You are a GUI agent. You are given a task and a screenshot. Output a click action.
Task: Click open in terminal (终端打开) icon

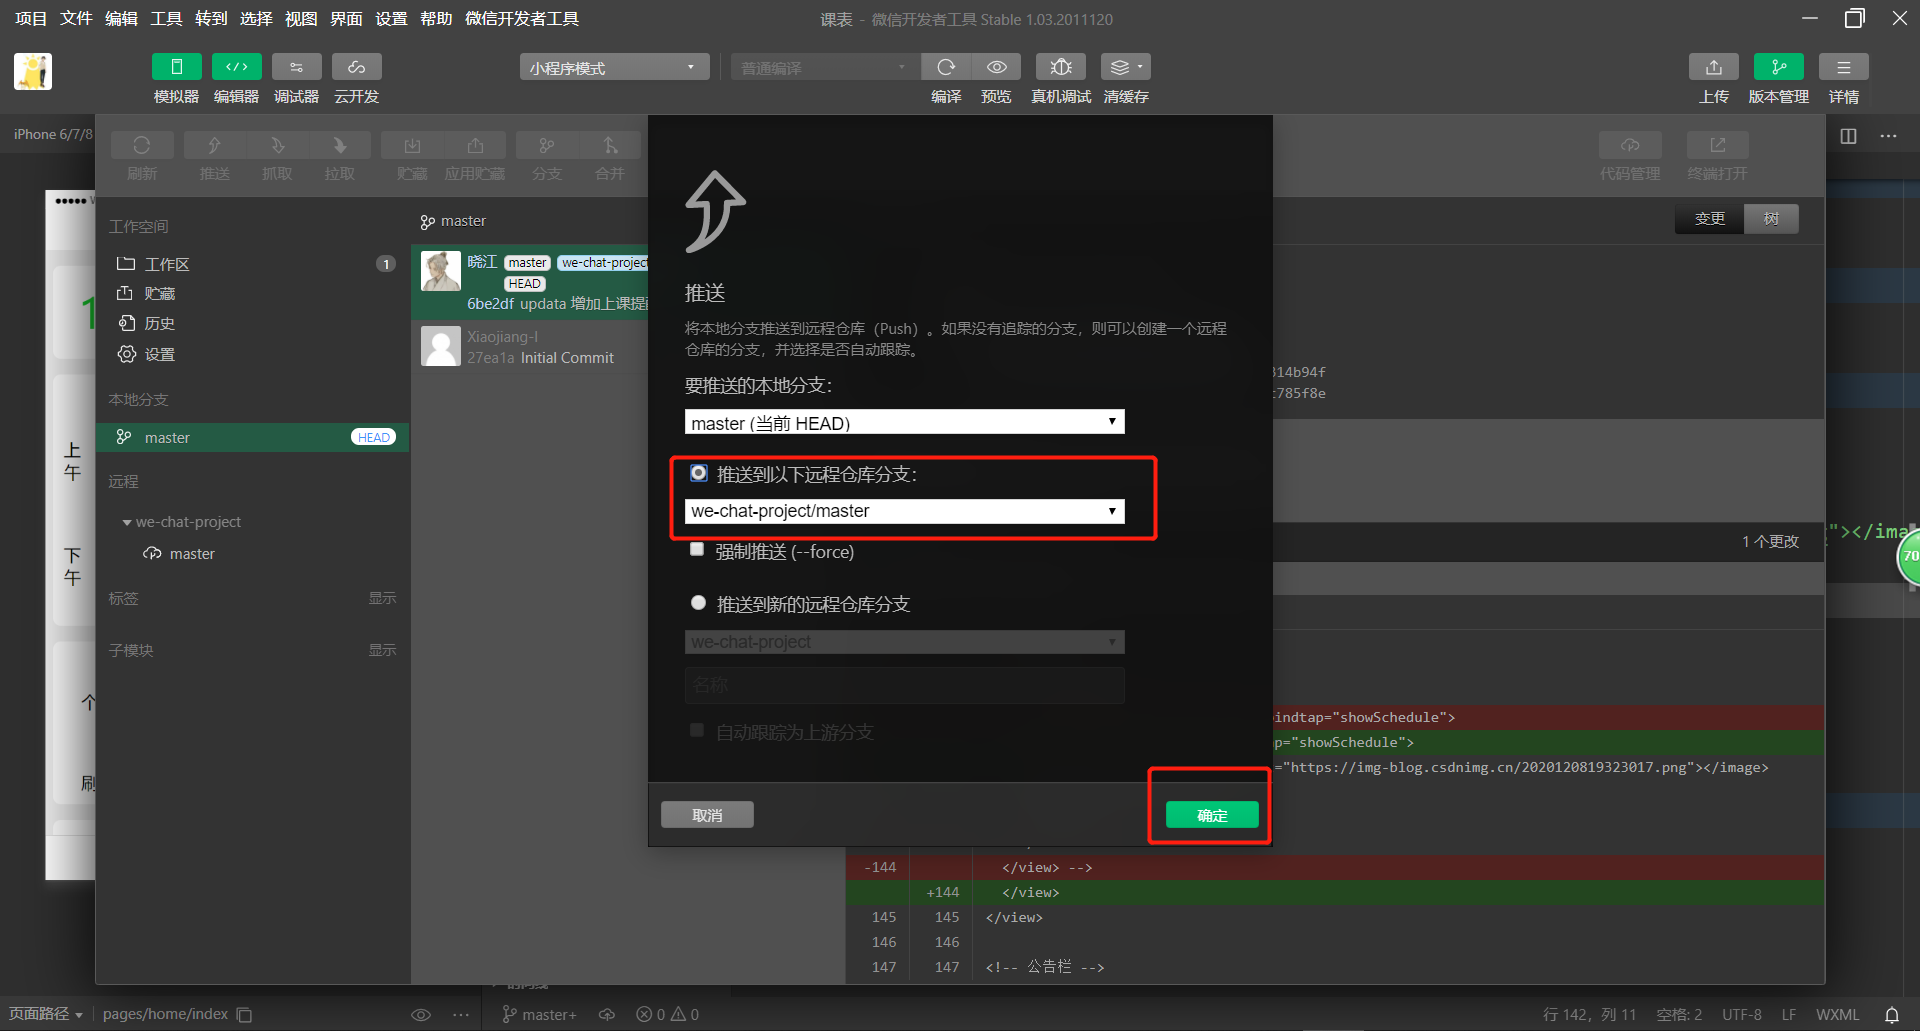coord(1717,145)
